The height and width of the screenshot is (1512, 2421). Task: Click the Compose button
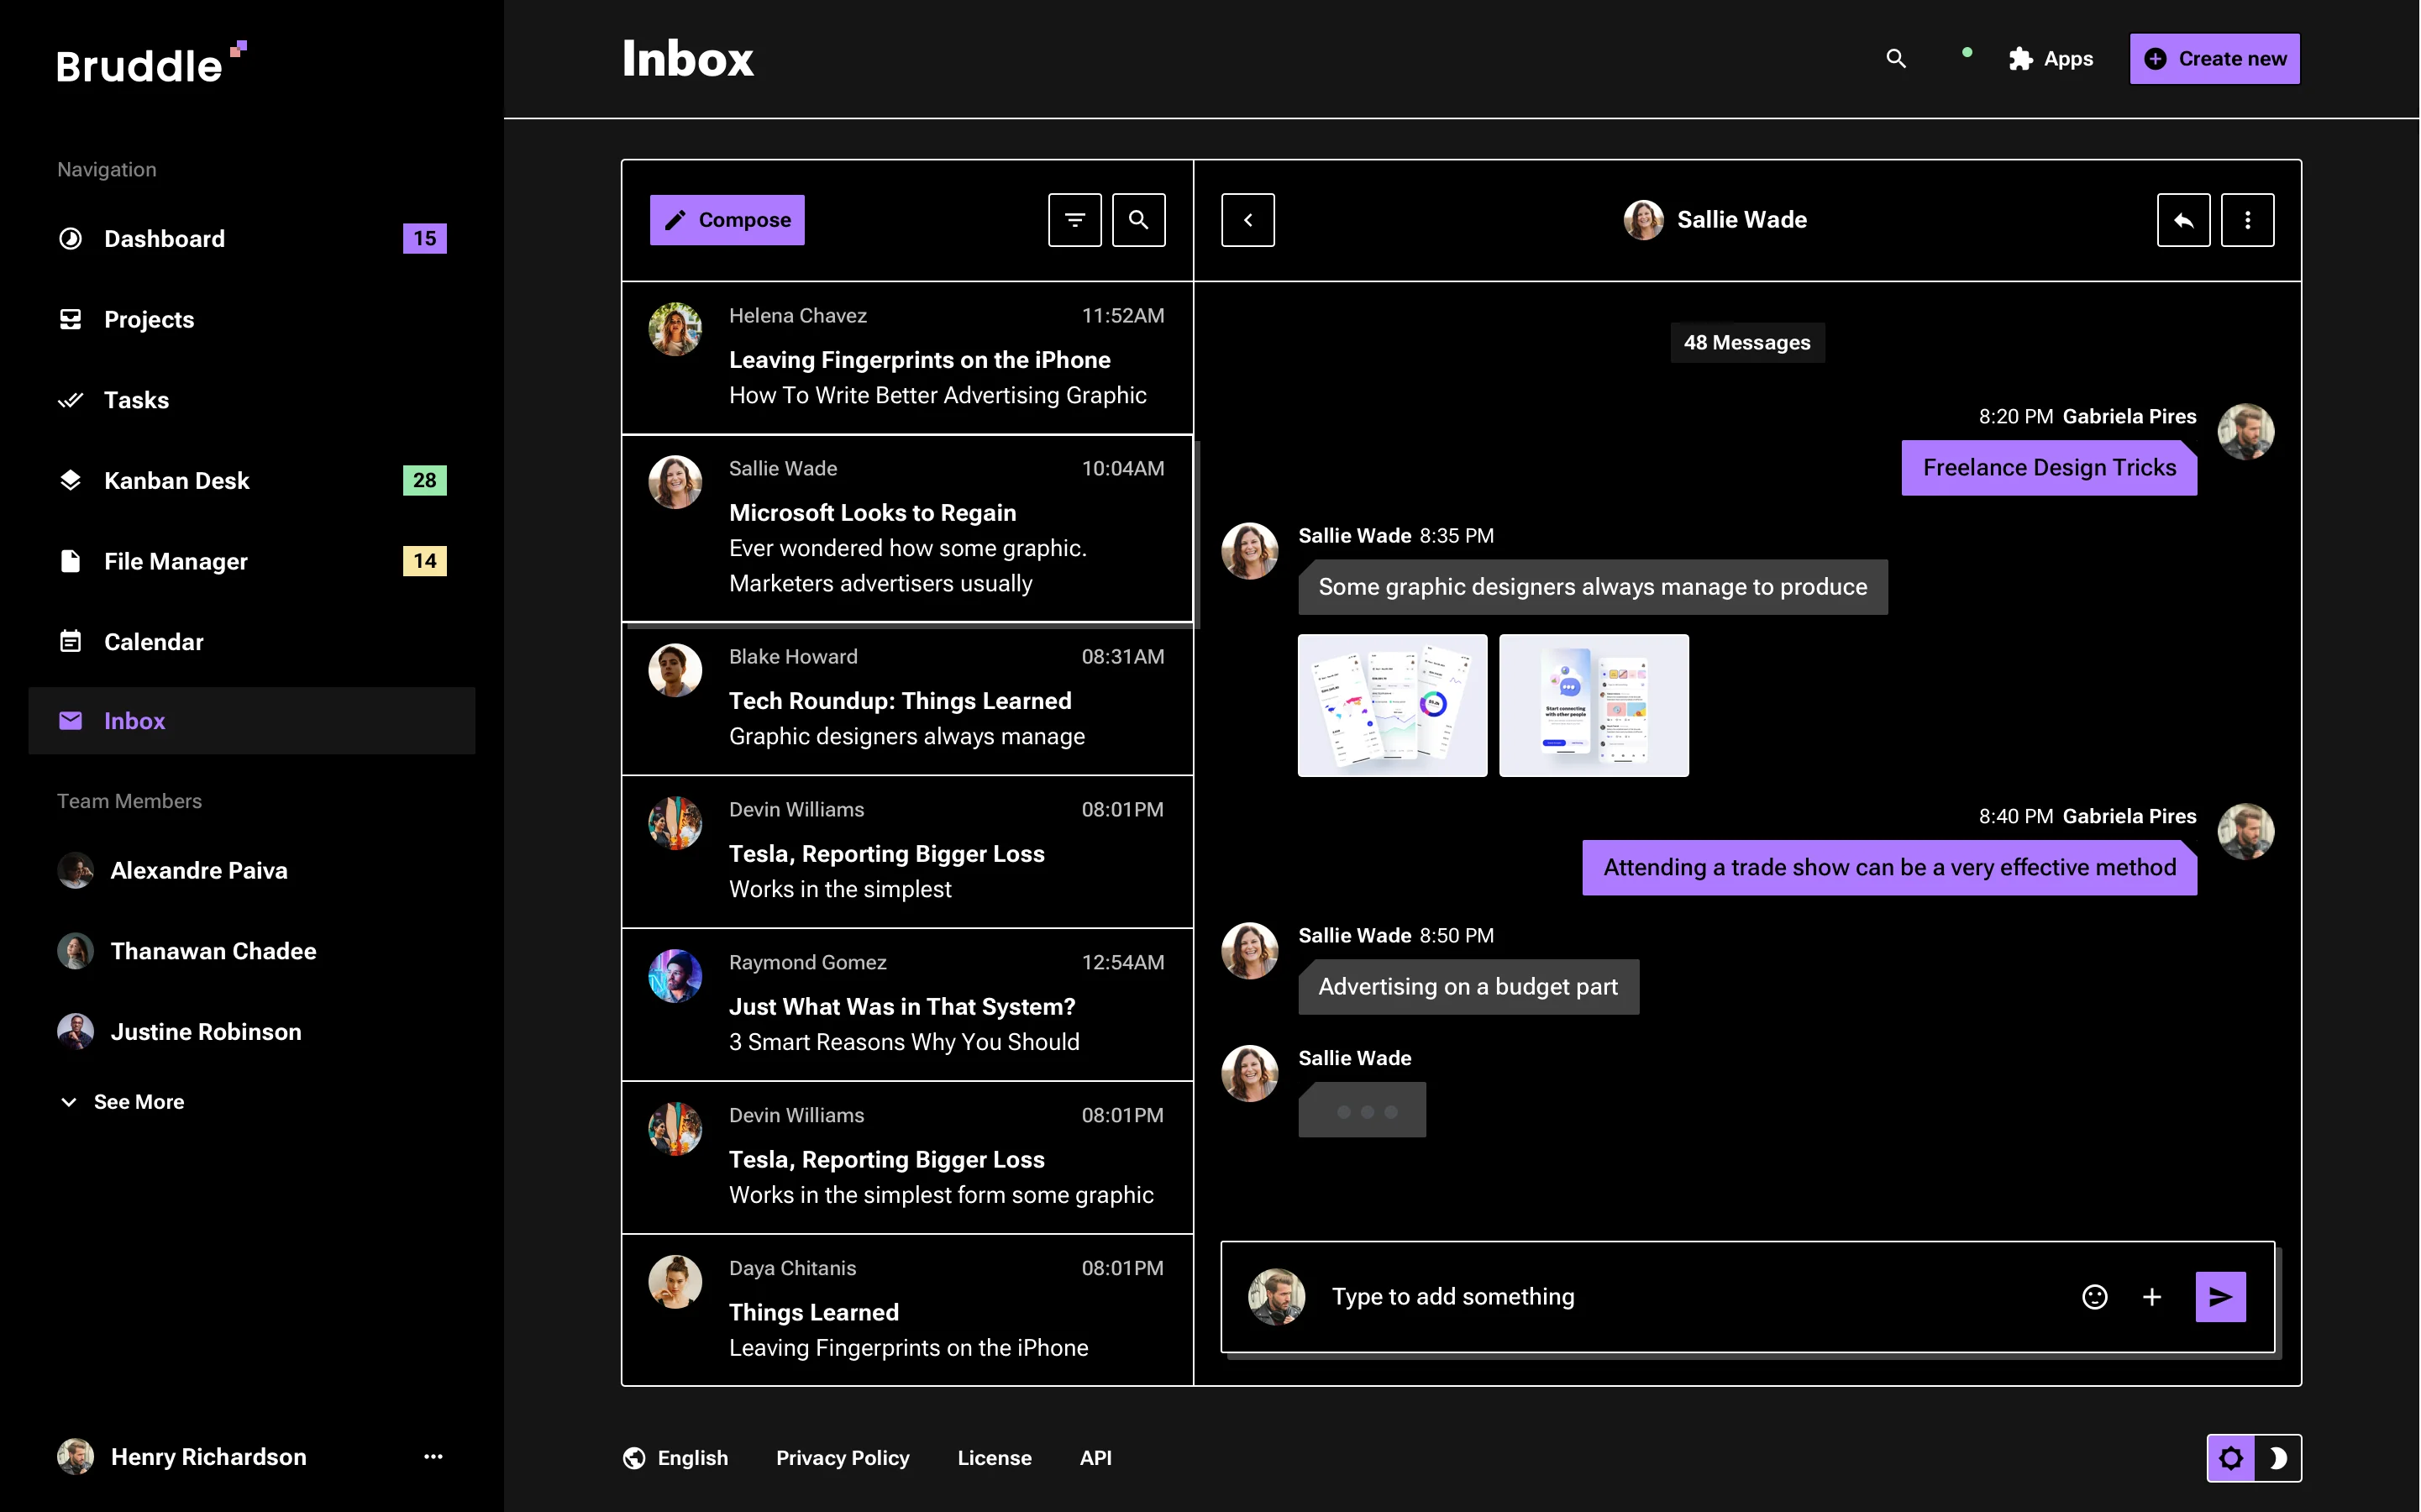pyautogui.click(x=727, y=219)
